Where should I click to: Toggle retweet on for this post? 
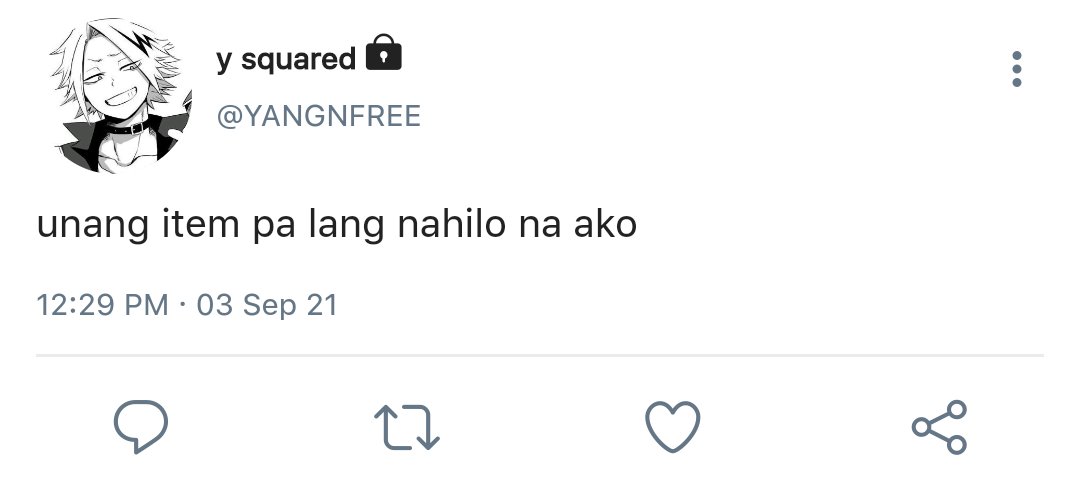[407, 427]
